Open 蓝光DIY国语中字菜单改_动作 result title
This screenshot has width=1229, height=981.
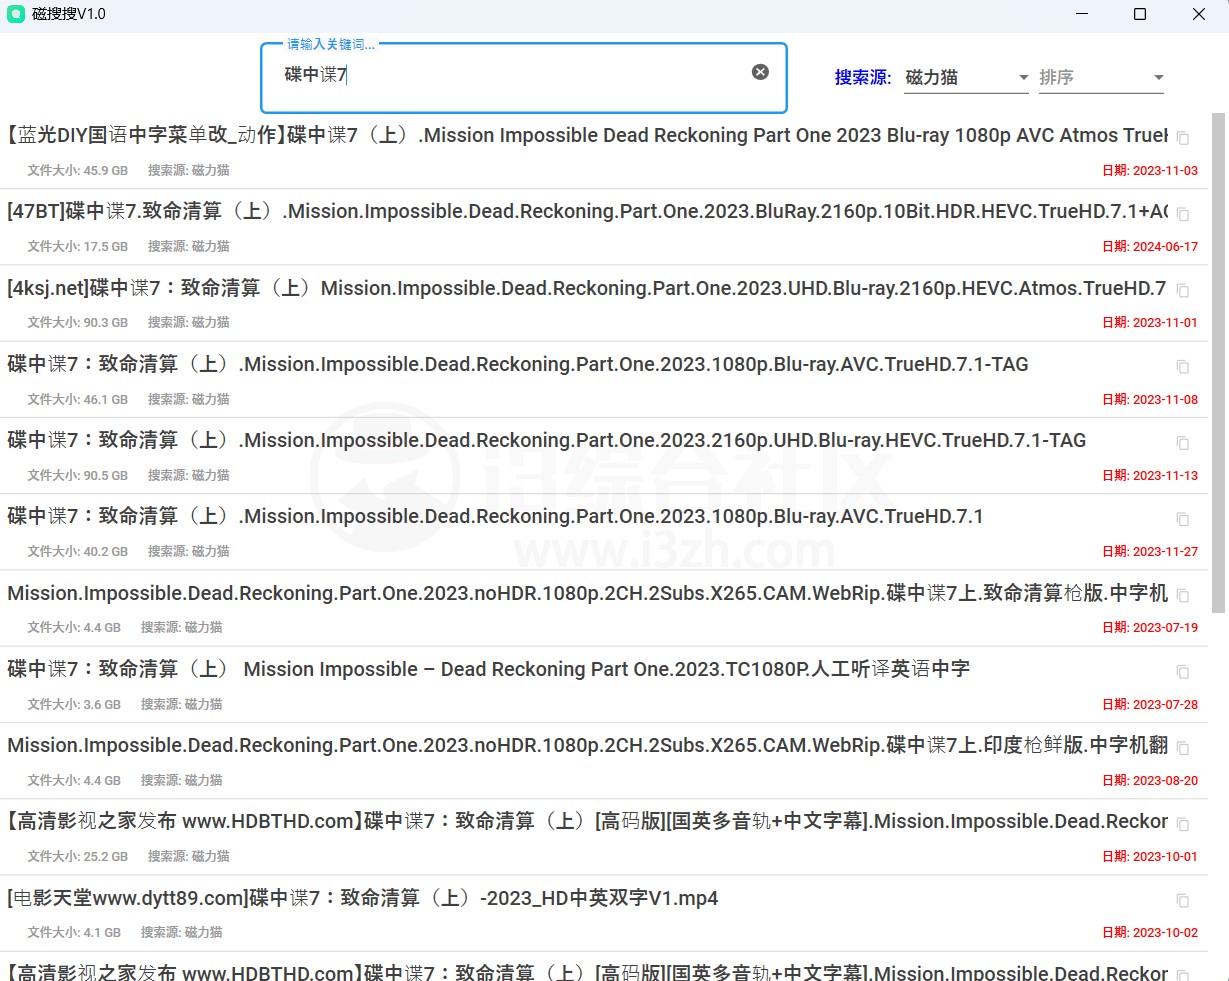click(x=587, y=135)
